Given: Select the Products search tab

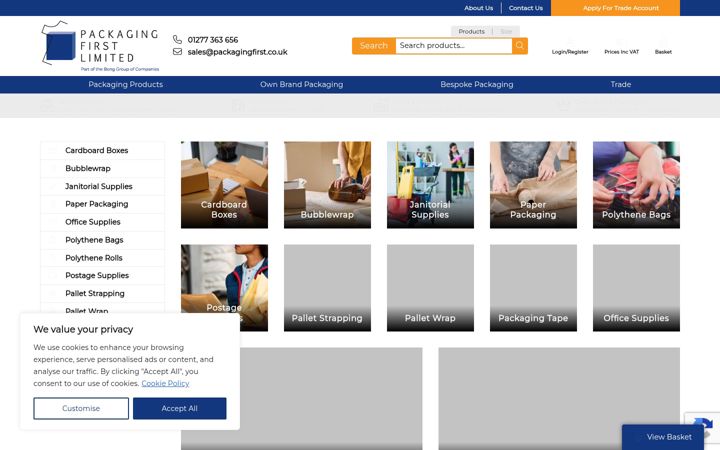Looking at the screenshot, I should pos(472,31).
